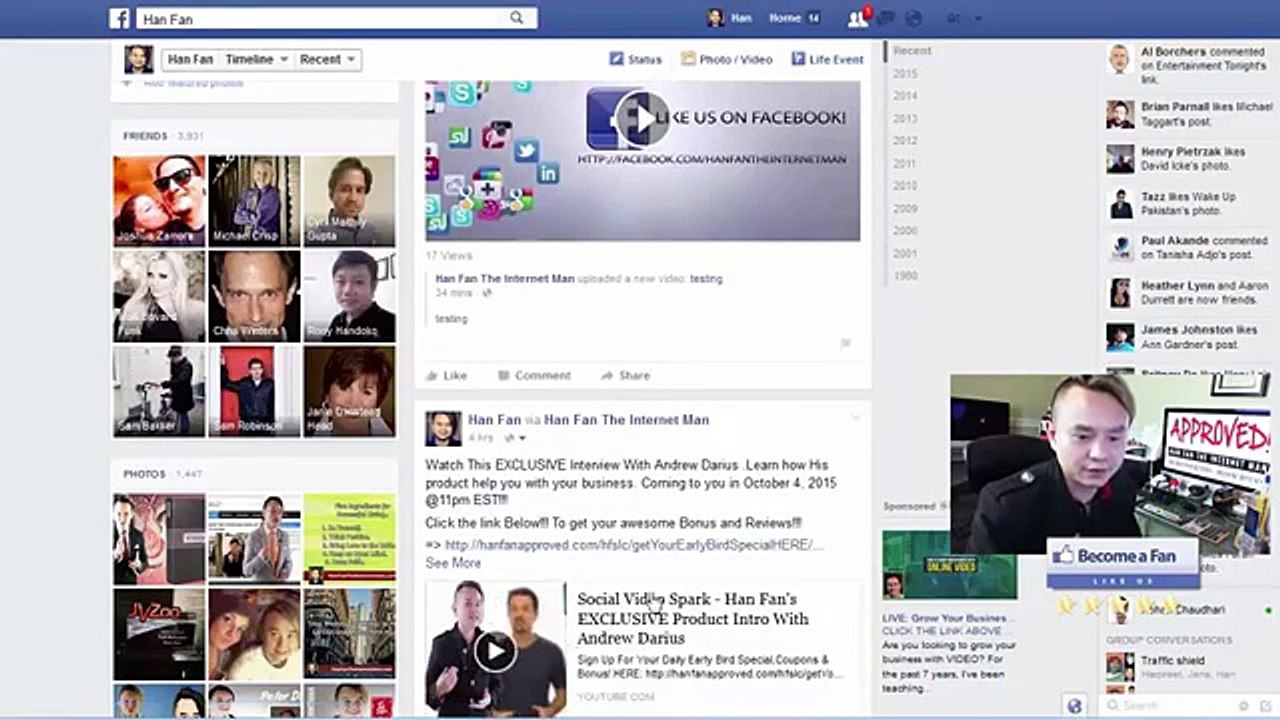The image size is (1280, 720).
Task: Open the hanfanapproved.com link in post
Action: point(634,545)
